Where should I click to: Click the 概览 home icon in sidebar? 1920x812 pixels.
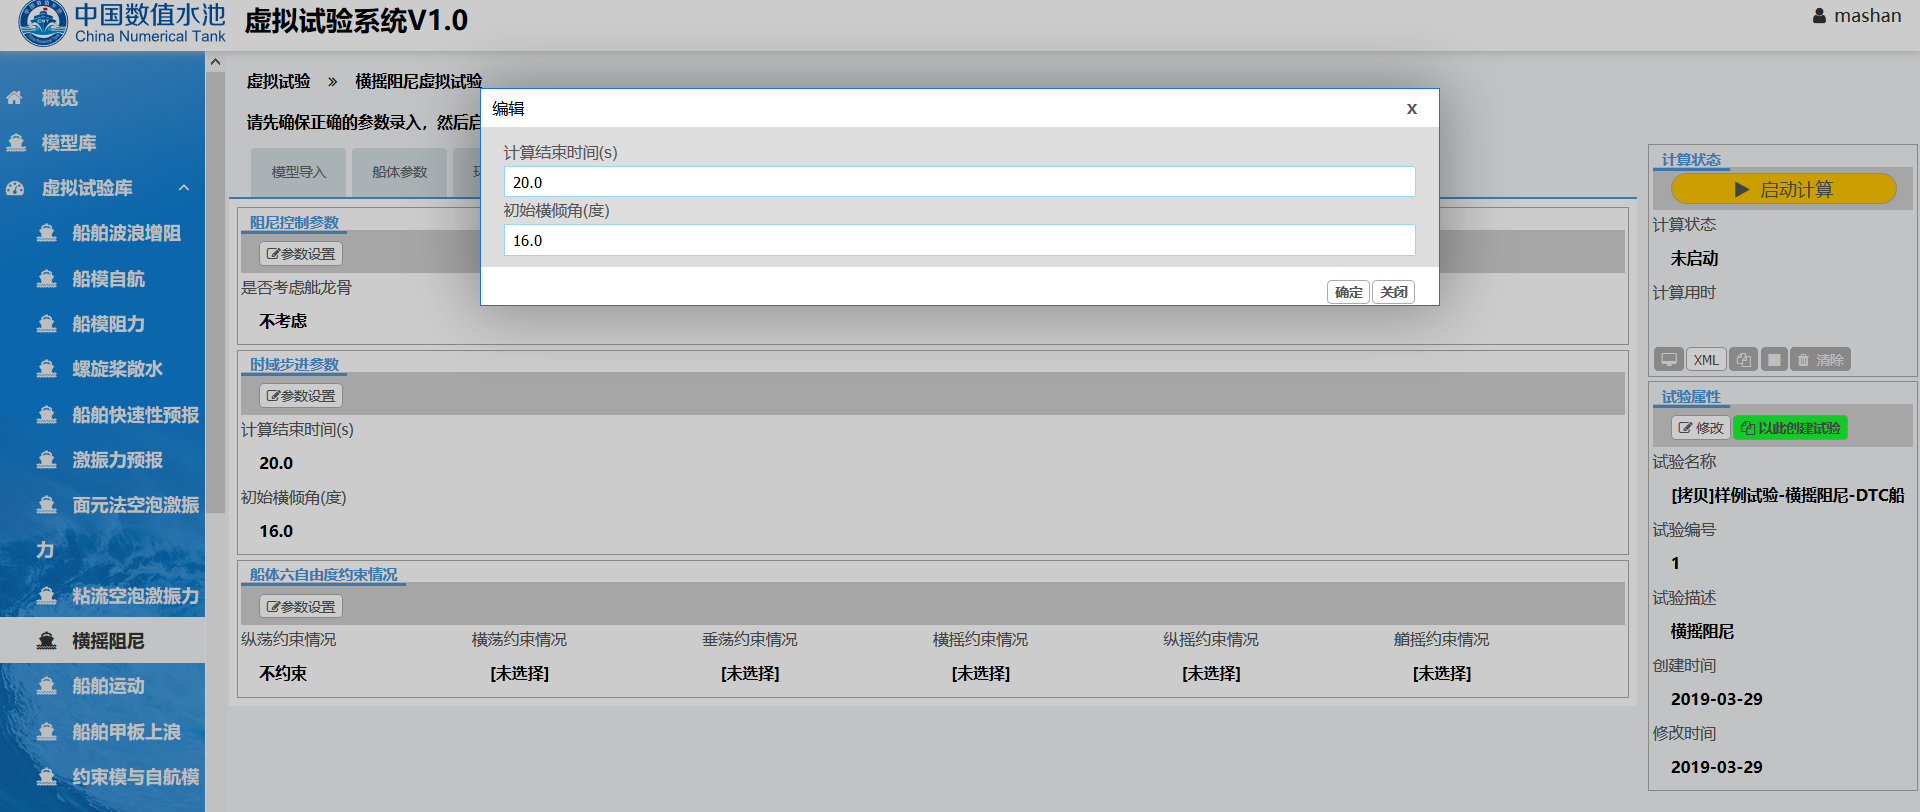15,98
